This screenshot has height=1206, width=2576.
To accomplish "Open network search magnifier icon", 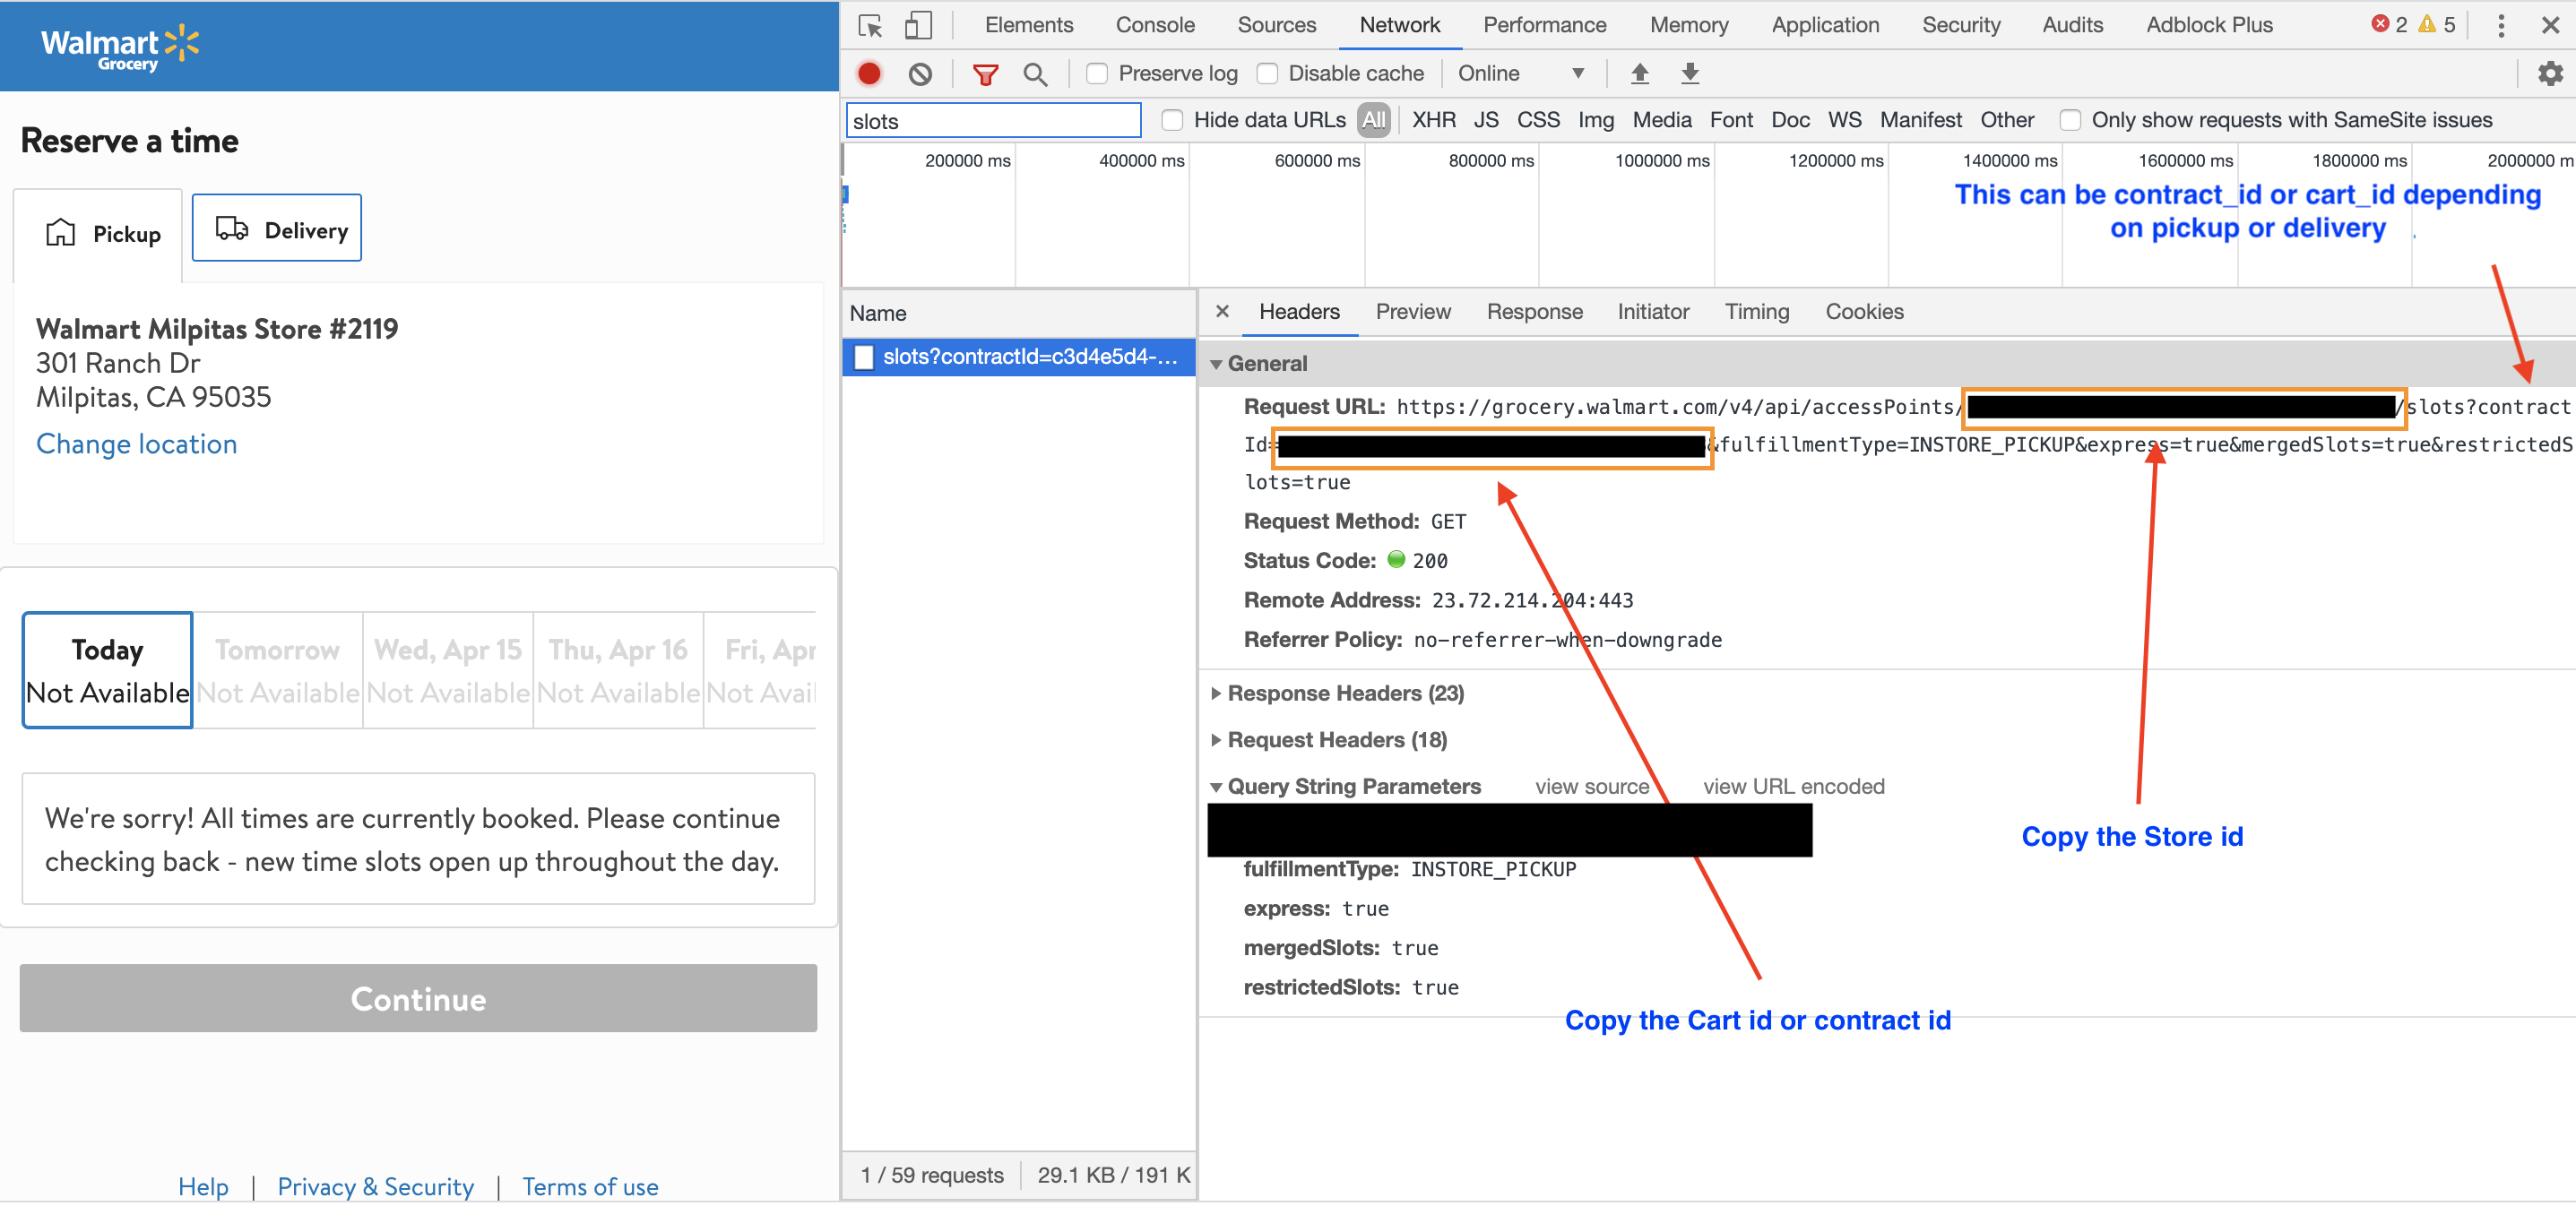I will click(x=1035, y=74).
